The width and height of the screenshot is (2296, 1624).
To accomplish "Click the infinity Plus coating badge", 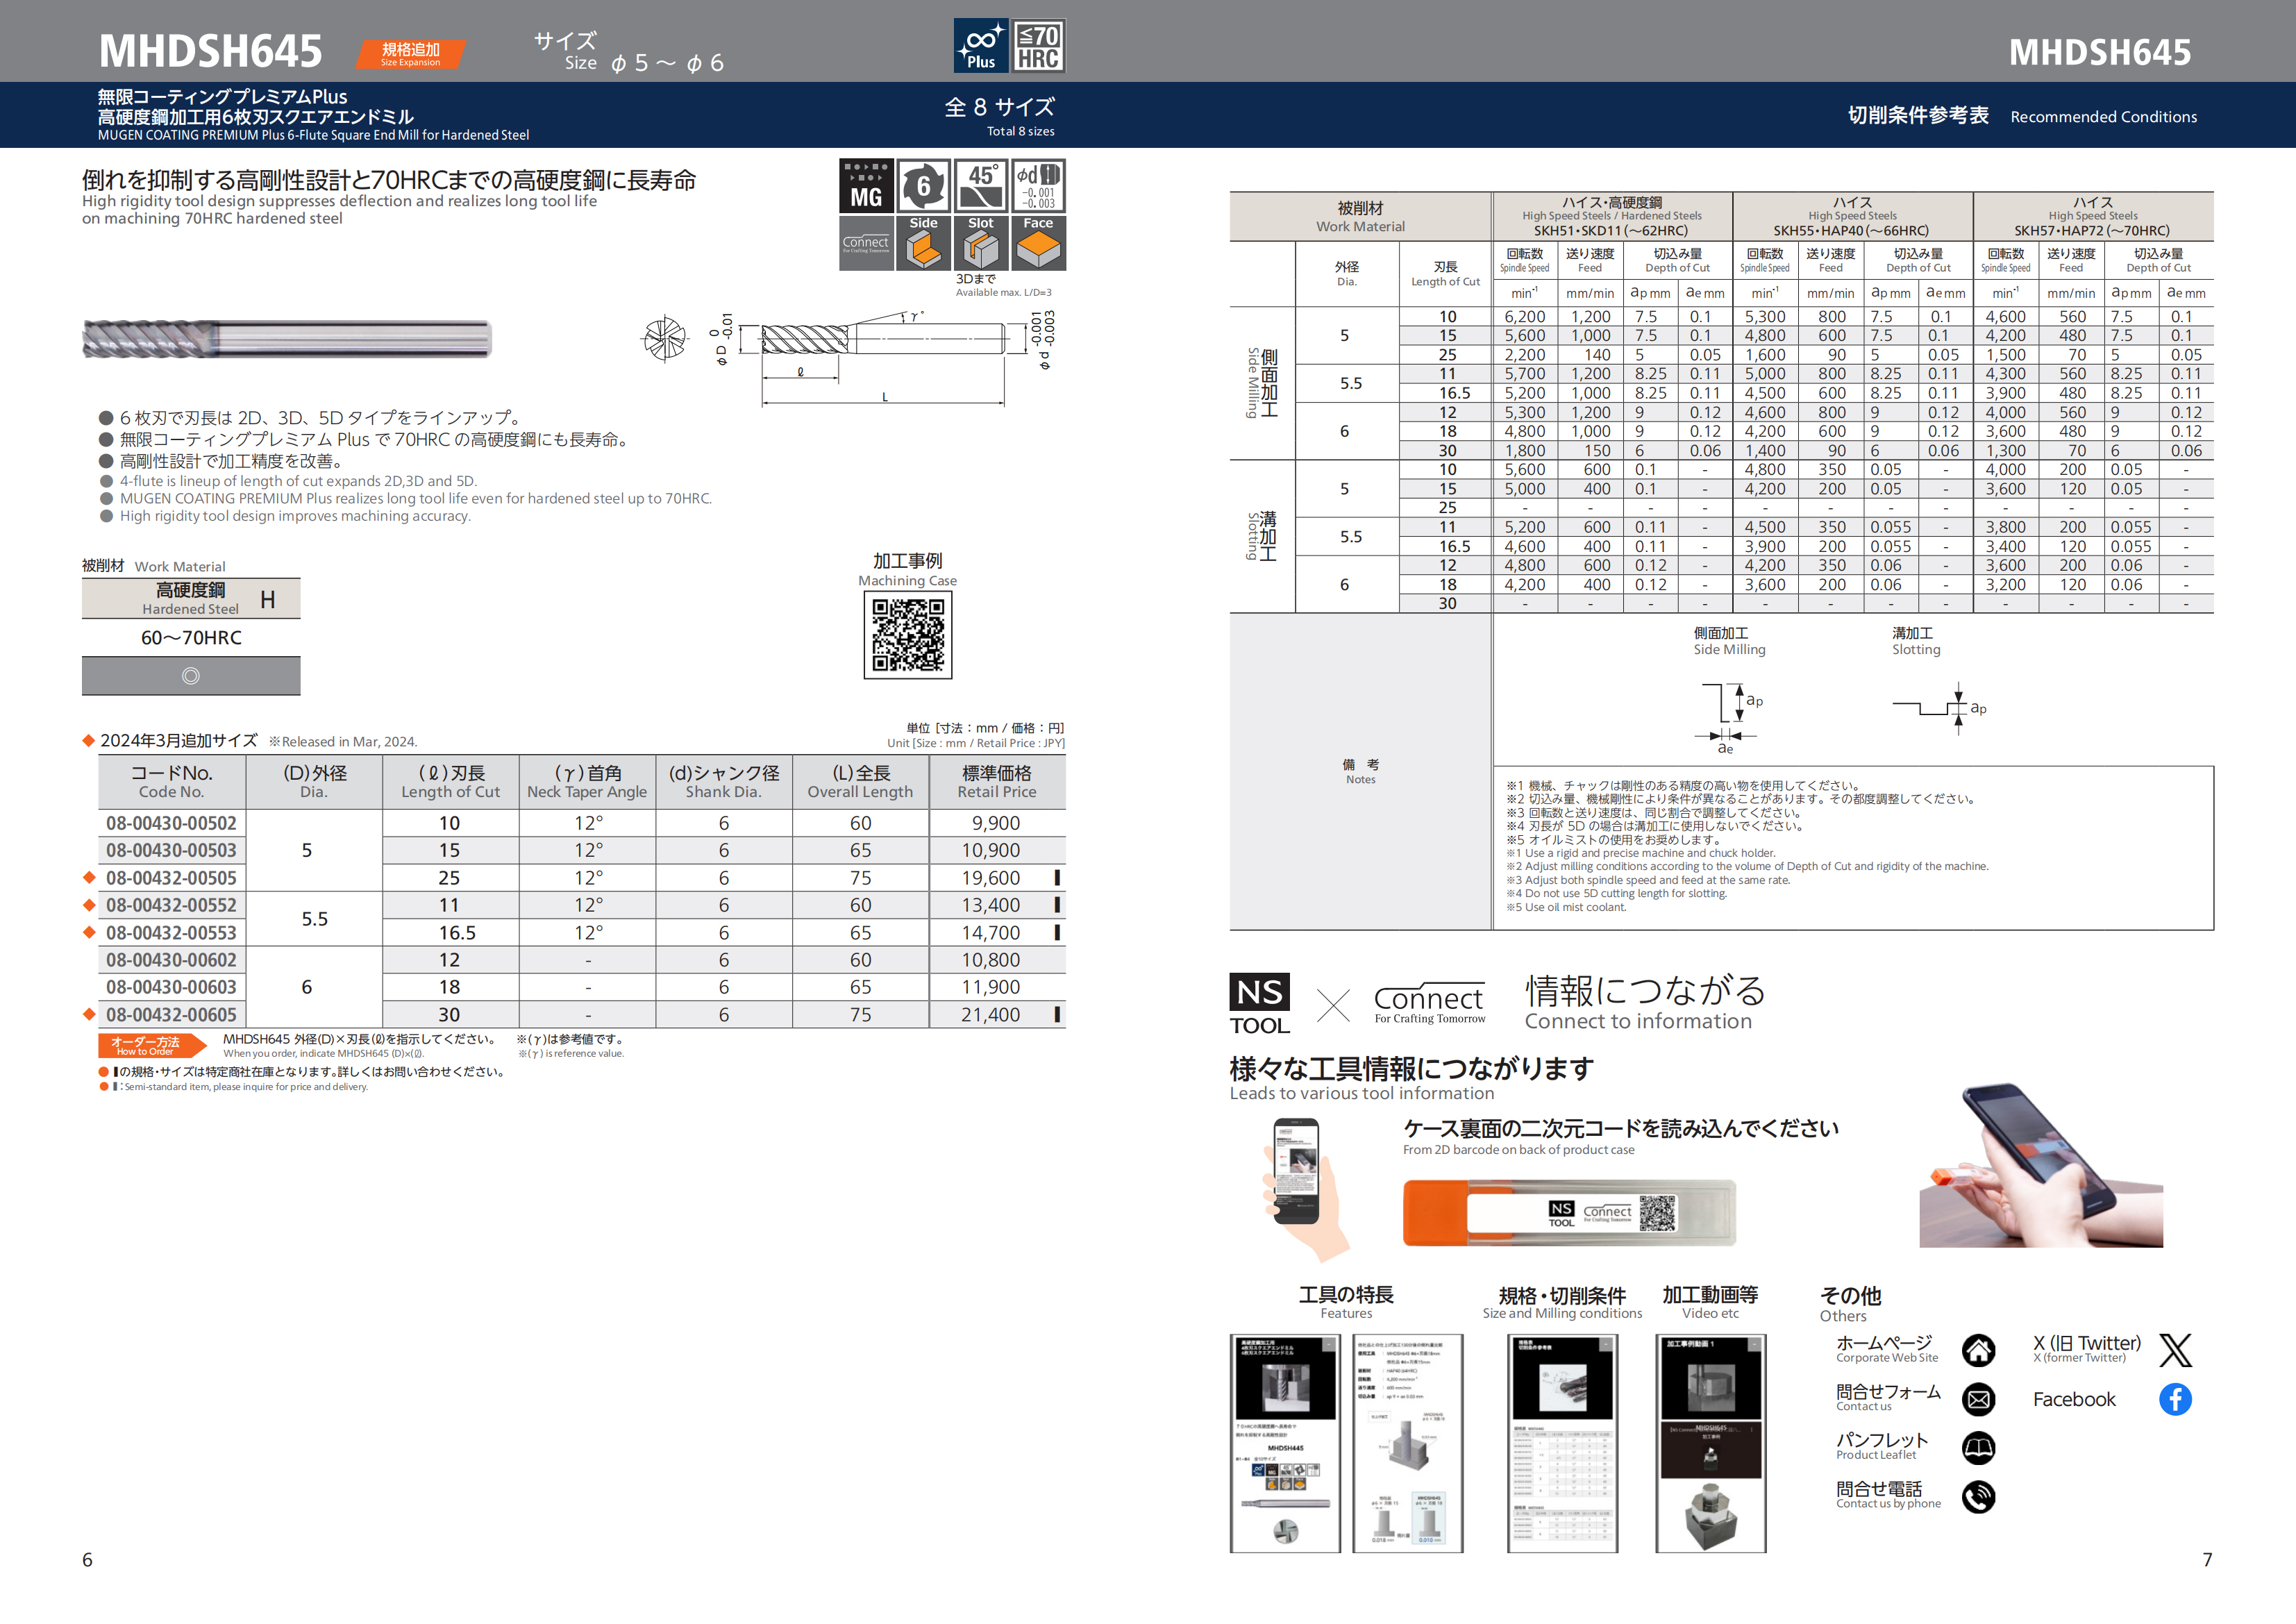I will coord(981,46).
